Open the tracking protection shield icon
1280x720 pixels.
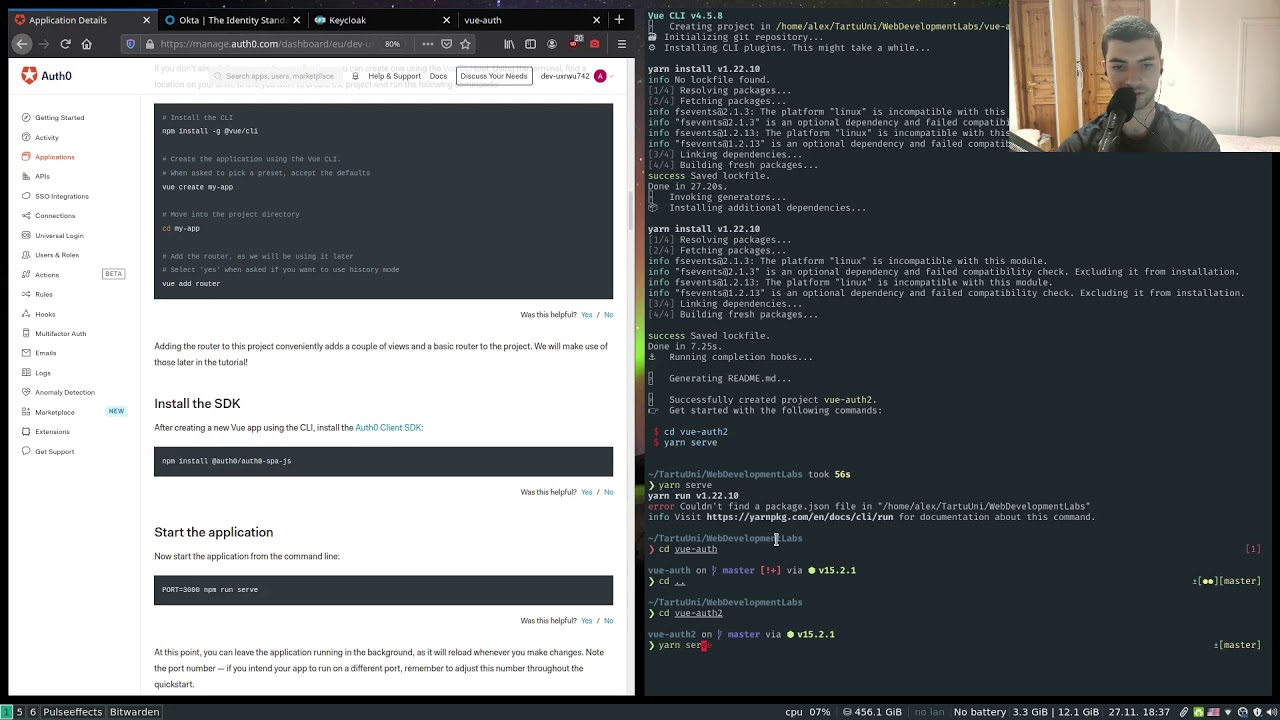[130, 44]
